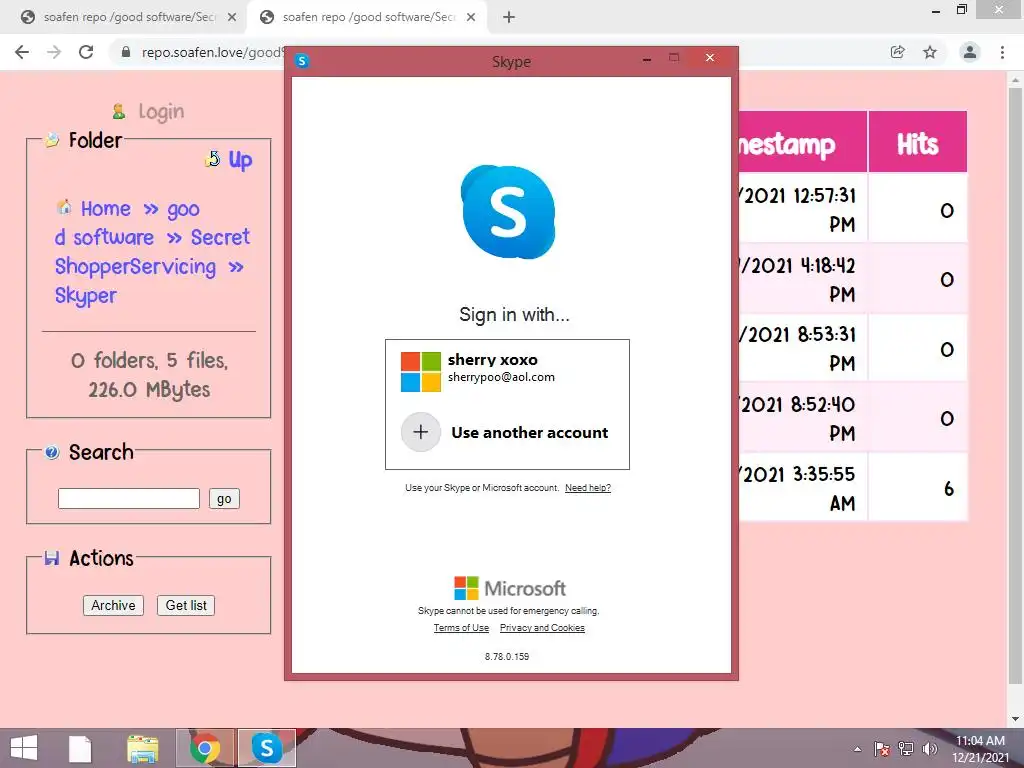Click the Action Center flag icon
Image resolution: width=1024 pixels, height=768 pixels.
click(882, 748)
